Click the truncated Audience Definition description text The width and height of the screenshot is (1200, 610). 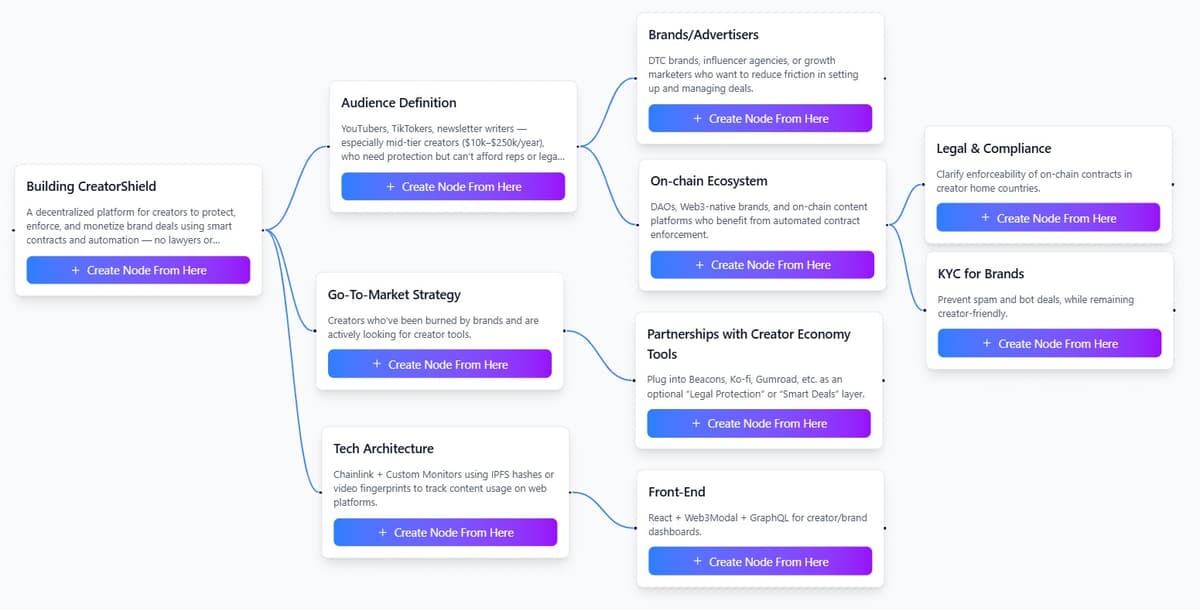453,142
